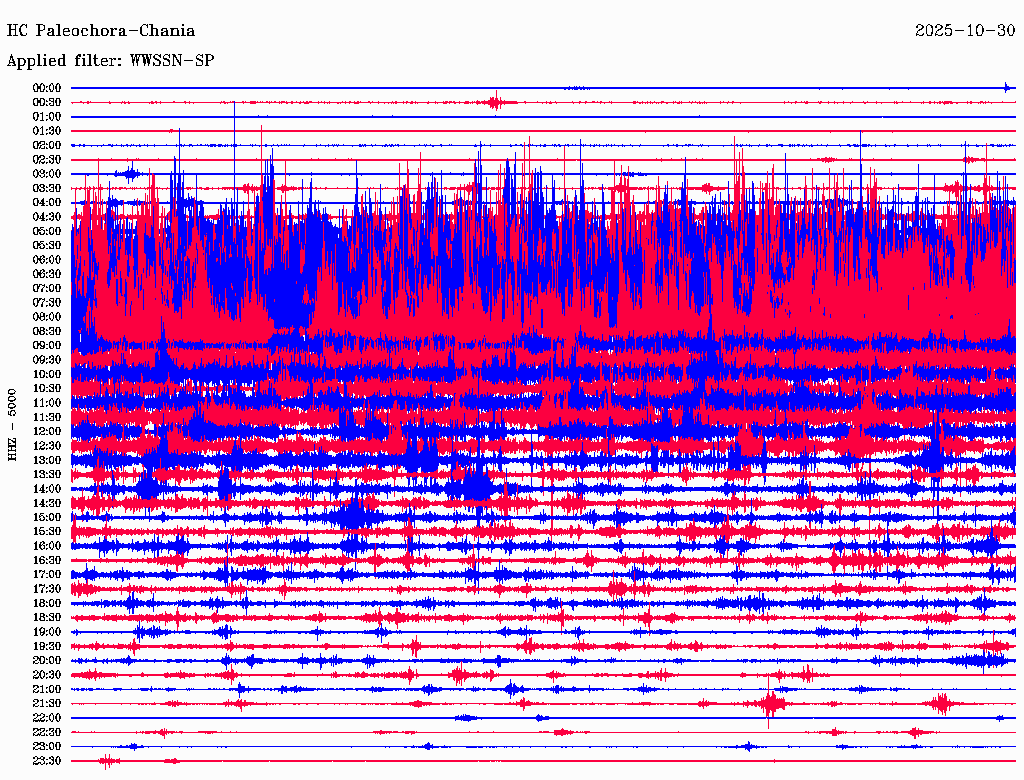
Task: Select the 12:30 time label
Action: pyautogui.click(x=47, y=446)
